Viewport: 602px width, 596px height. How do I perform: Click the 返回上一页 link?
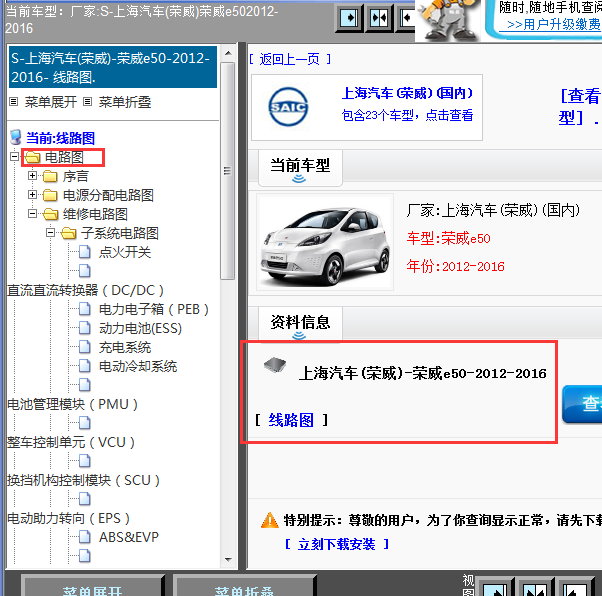(289, 59)
